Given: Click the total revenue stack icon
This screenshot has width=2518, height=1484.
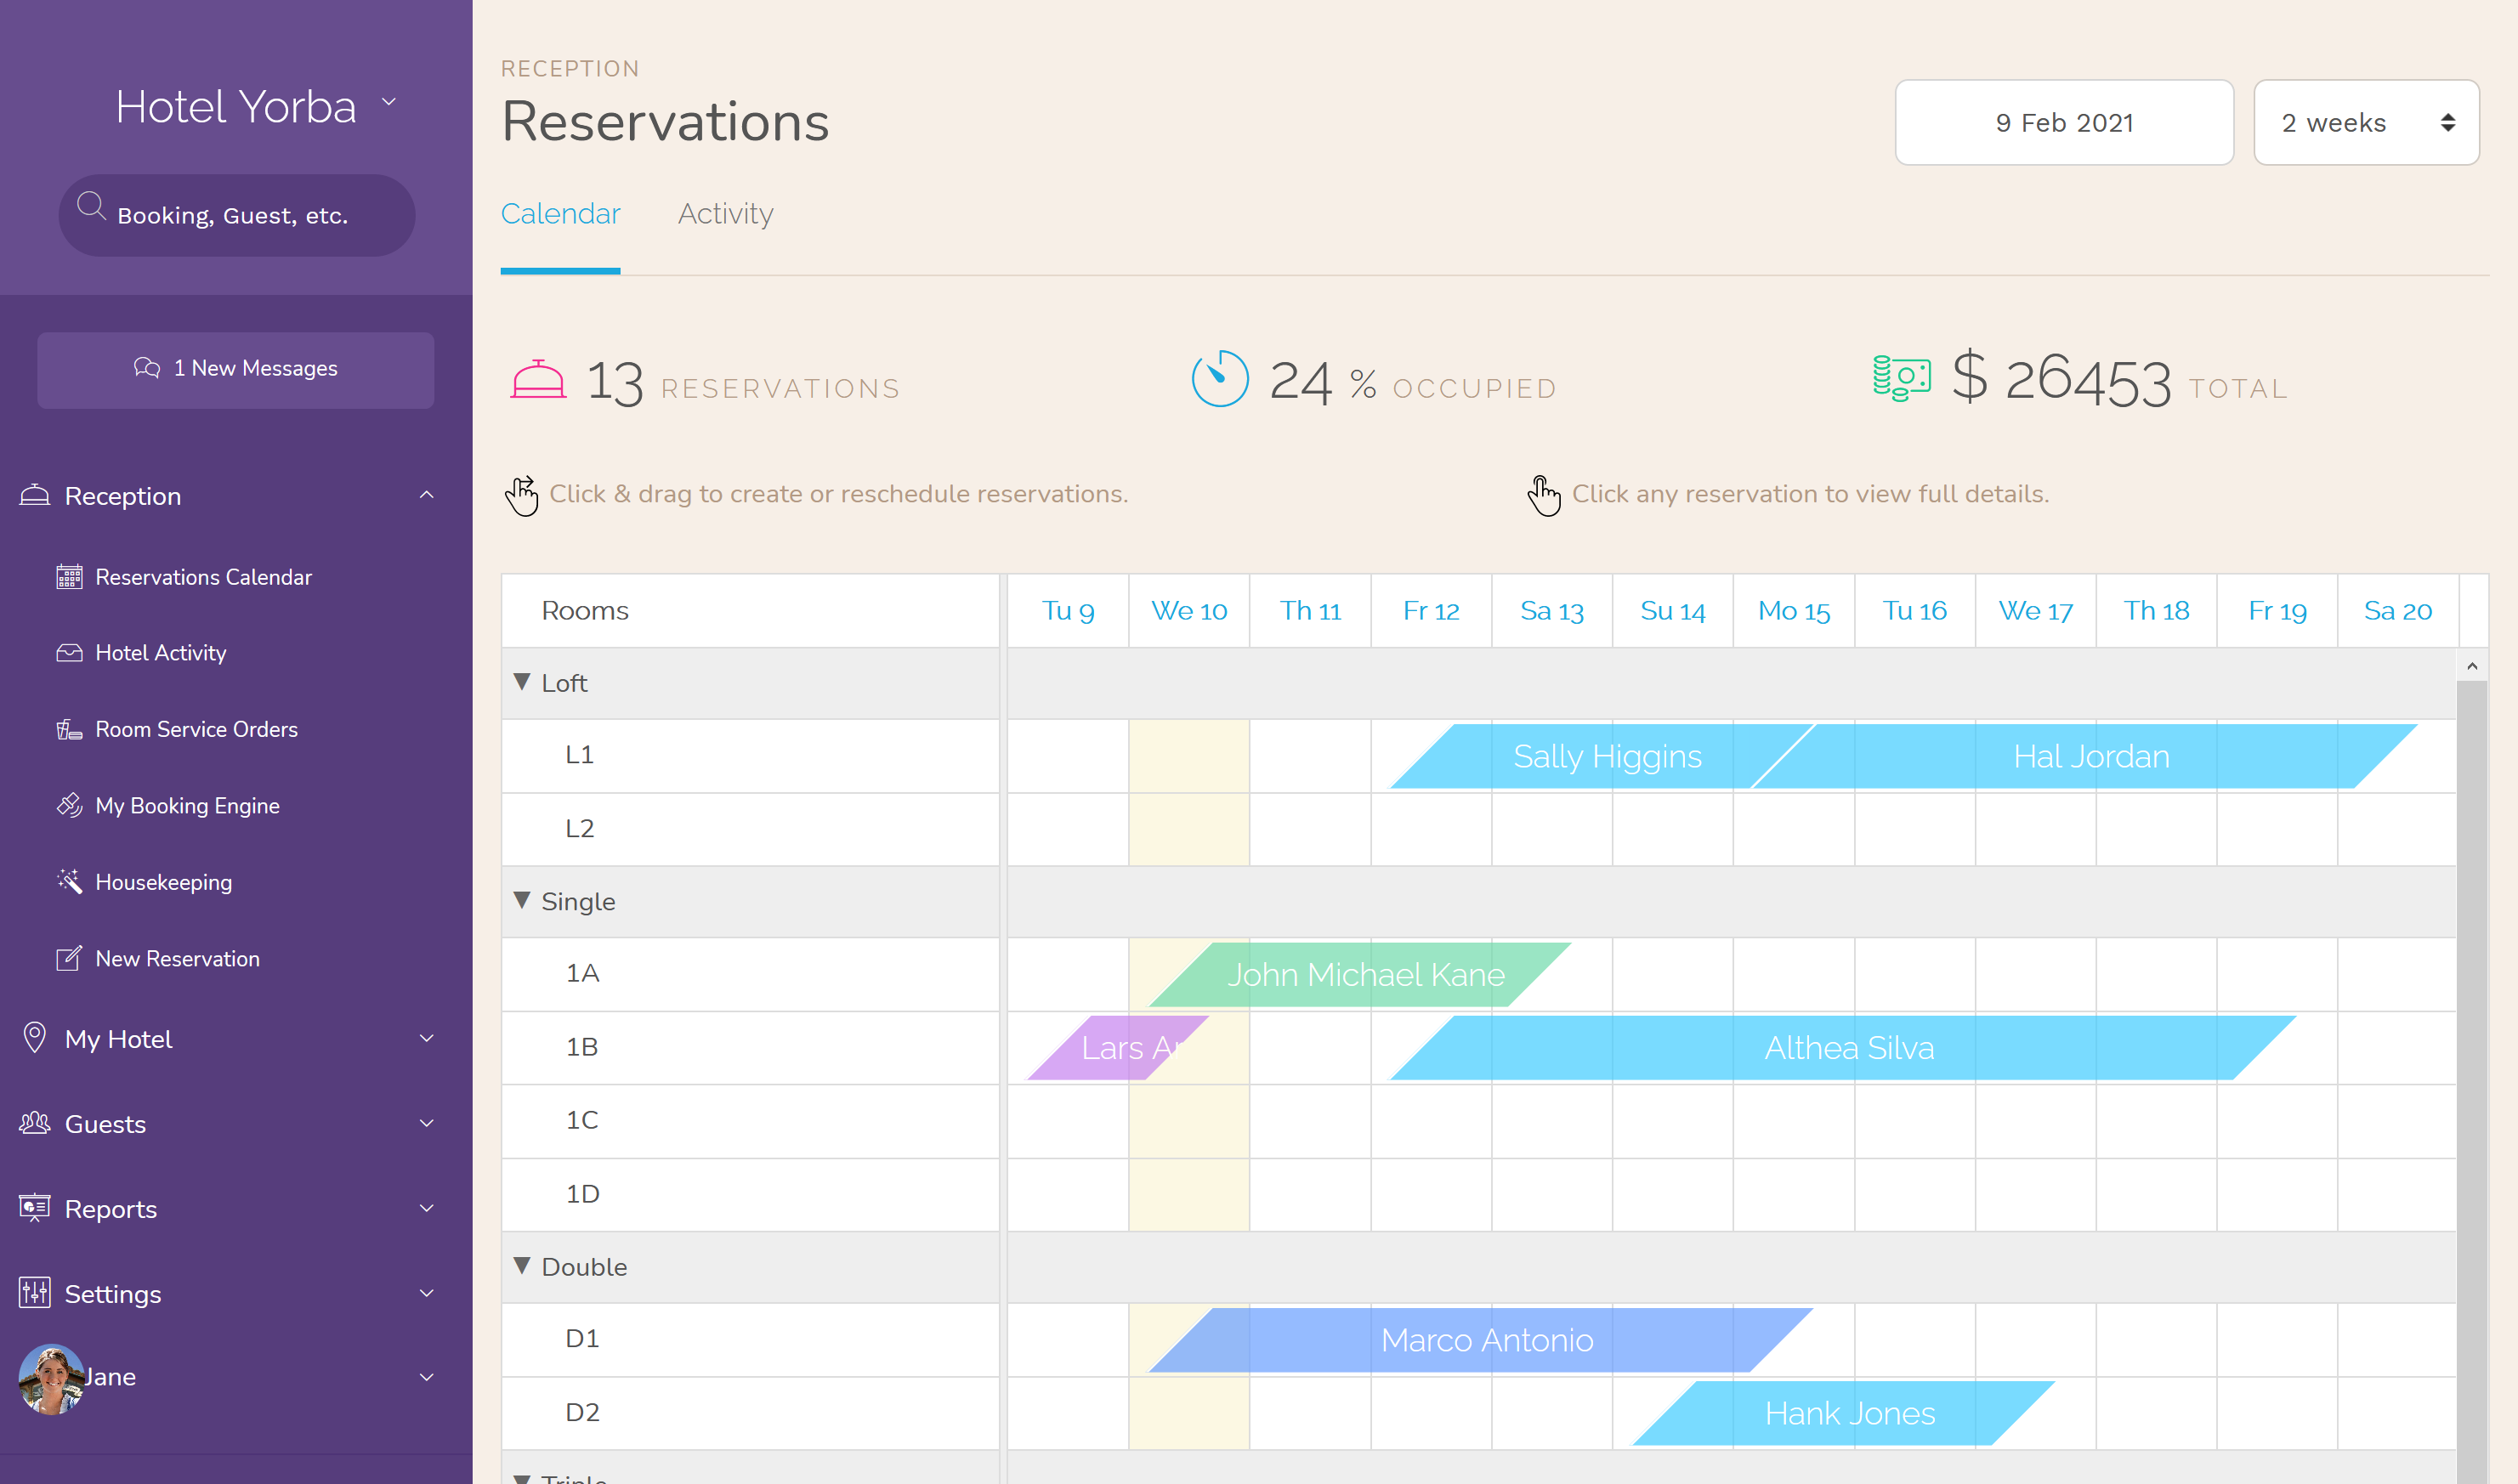Looking at the screenshot, I should coord(1897,377).
